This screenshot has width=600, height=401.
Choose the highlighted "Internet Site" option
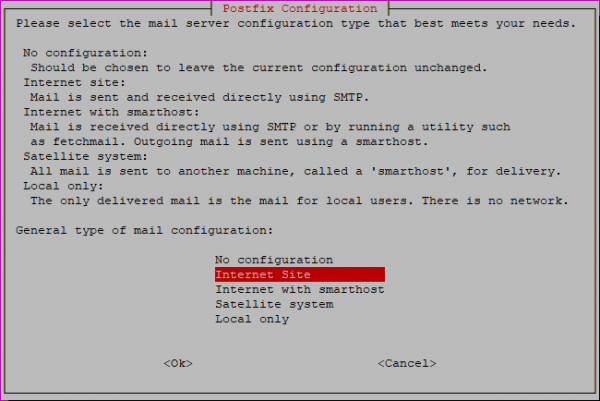point(300,274)
